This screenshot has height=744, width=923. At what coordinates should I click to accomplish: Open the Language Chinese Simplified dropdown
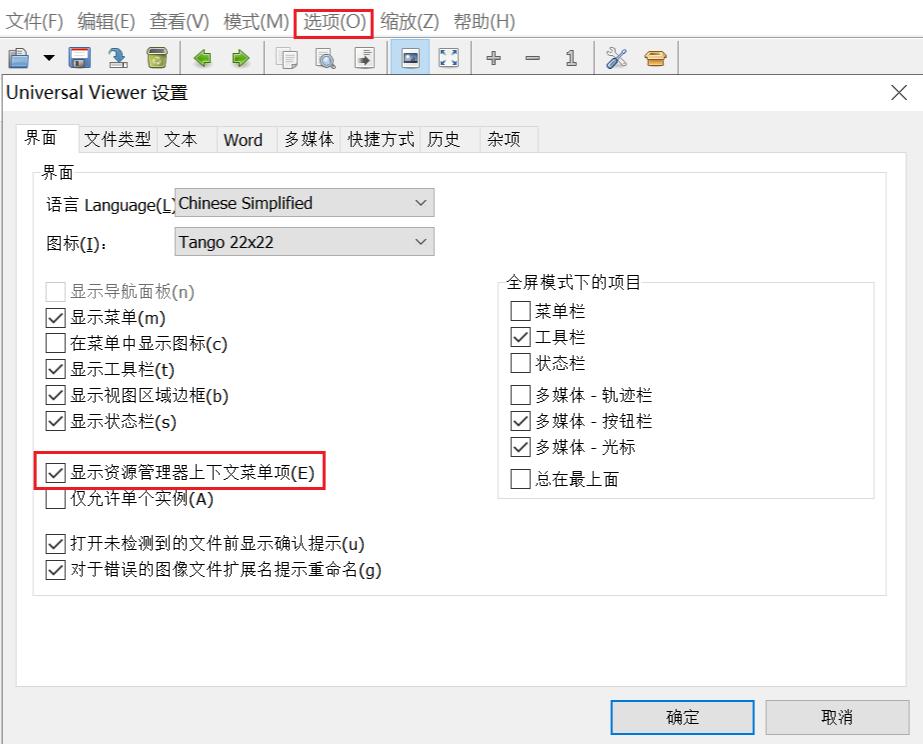(x=304, y=203)
